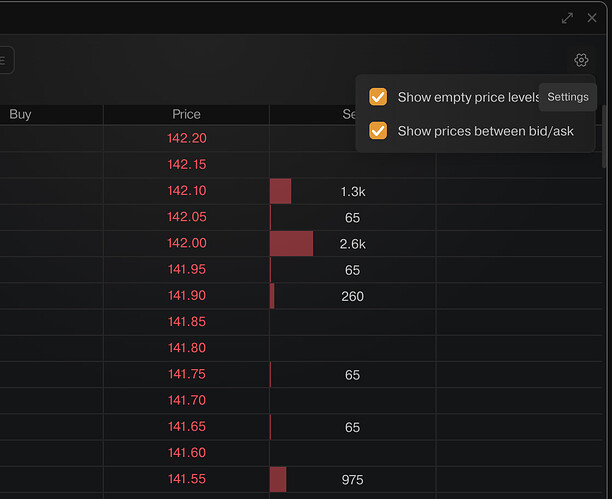Uncheck Show empty price levels checkbox
The width and height of the screenshot is (612, 499).
pos(378,97)
